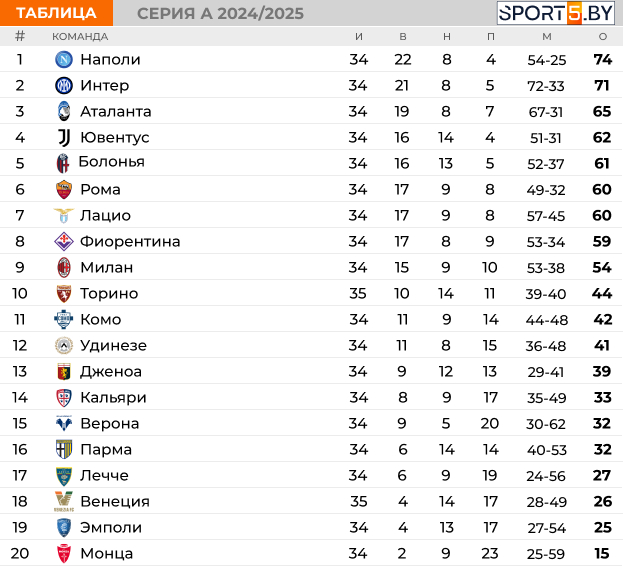Click the Venezia logo icon
The image size is (623, 566).
pos(64,501)
